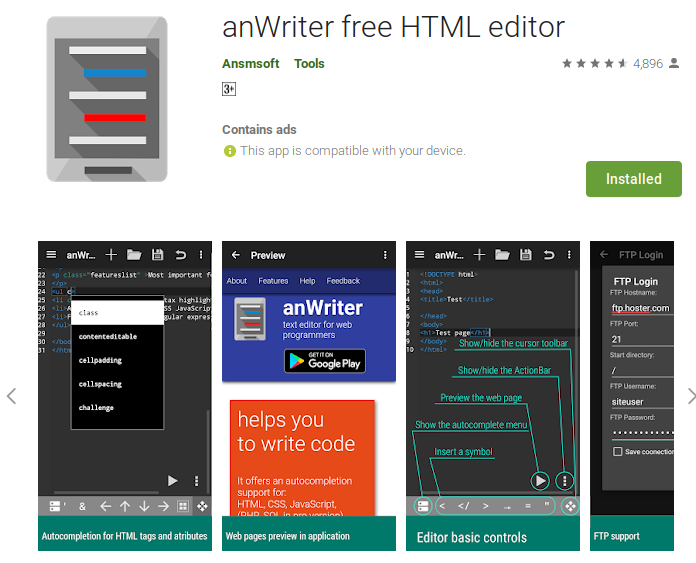Click play preview icon in first screenshot
Screen dimensions: 696x563
pyautogui.click(x=172, y=480)
